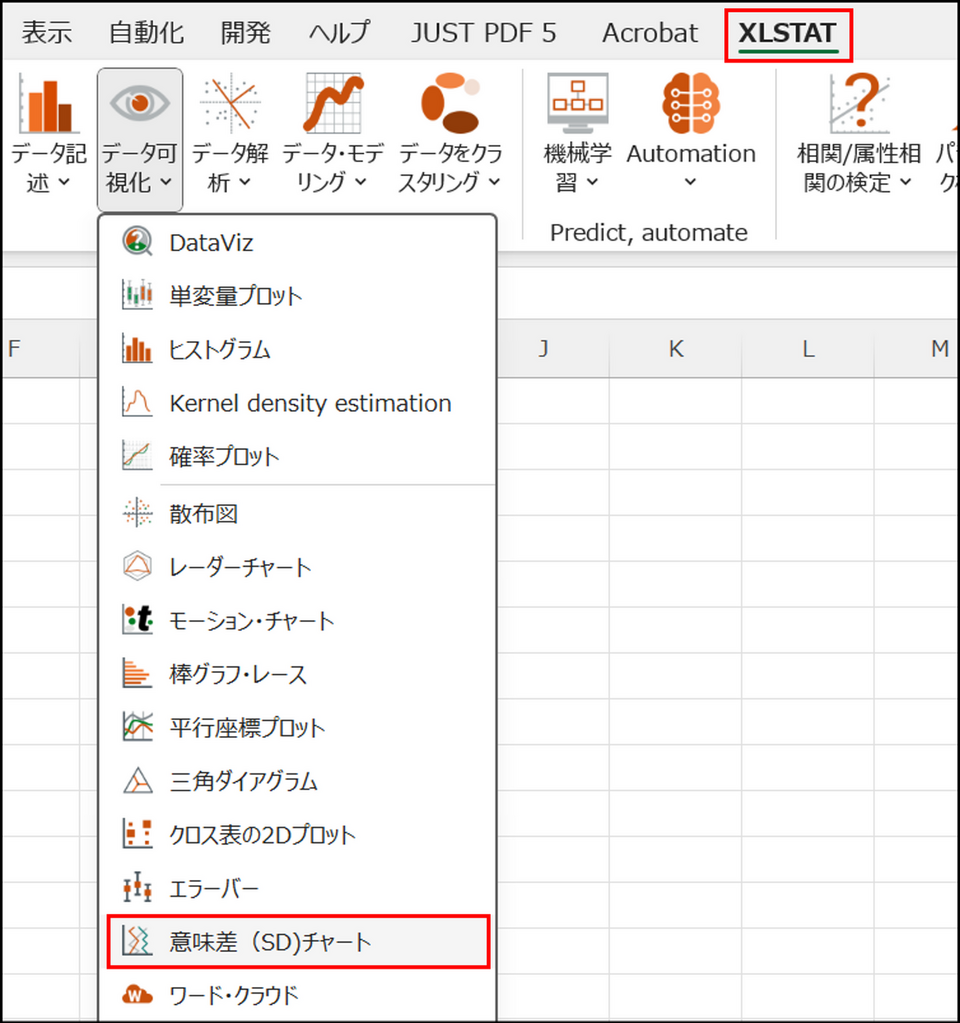Click the 平行座標プロット lines icon

click(x=137, y=727)
